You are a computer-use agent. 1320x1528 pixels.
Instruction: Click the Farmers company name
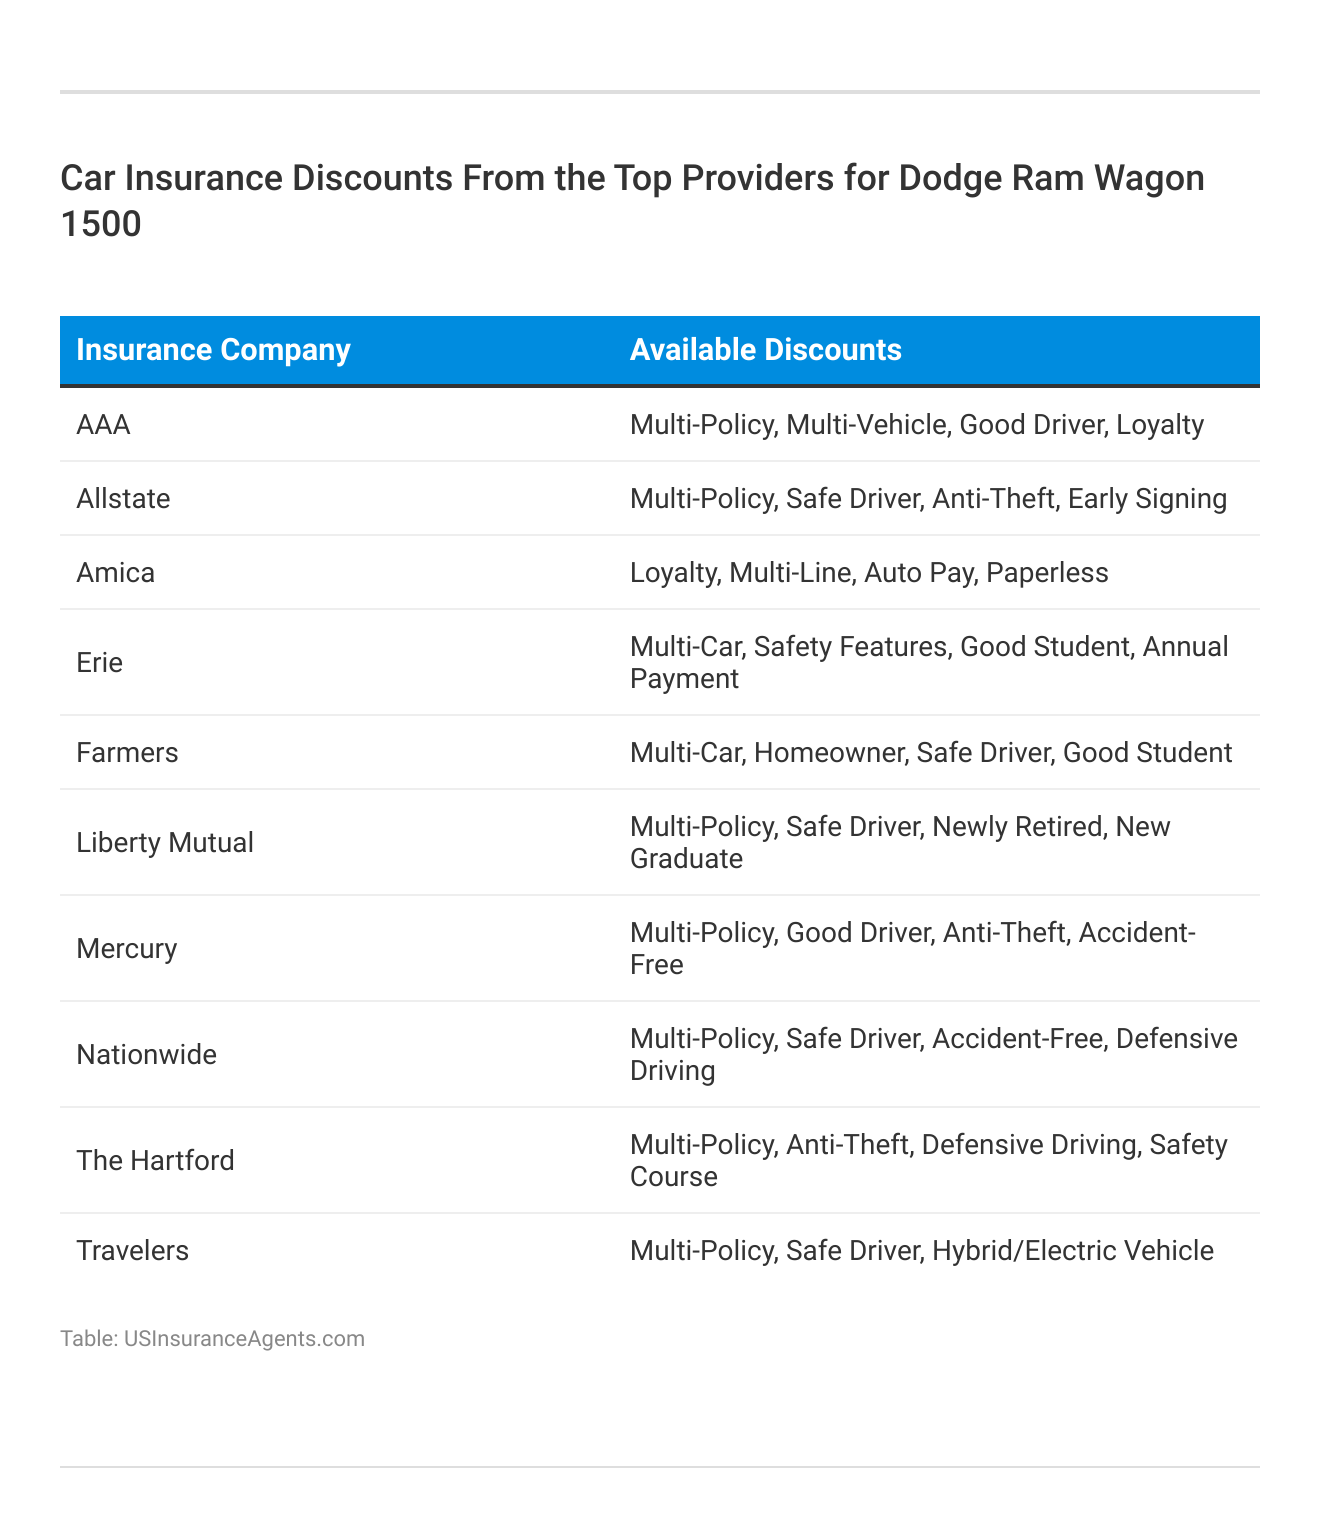[127, 753]
